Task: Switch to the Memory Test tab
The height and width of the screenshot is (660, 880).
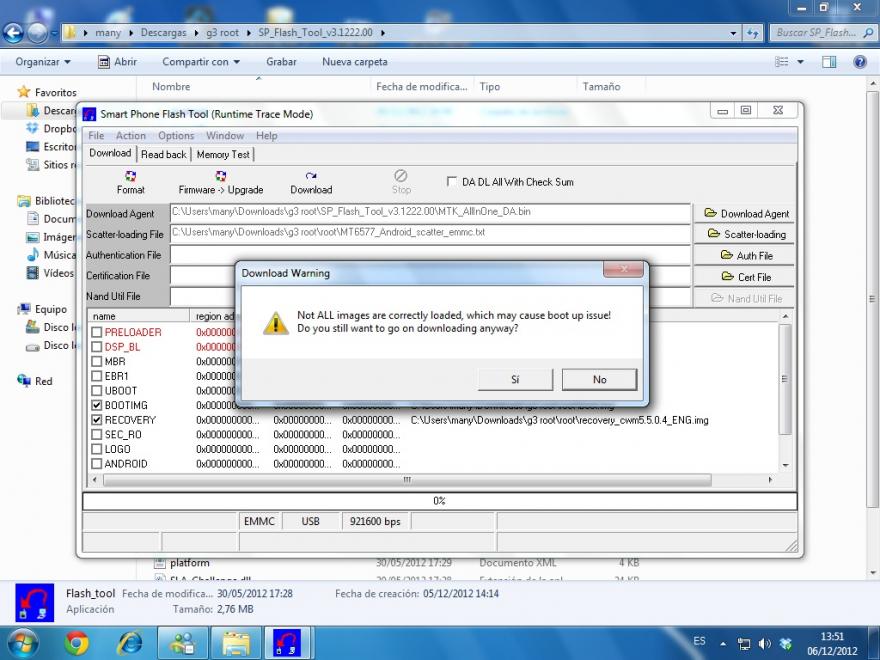Action: (223, 154)
